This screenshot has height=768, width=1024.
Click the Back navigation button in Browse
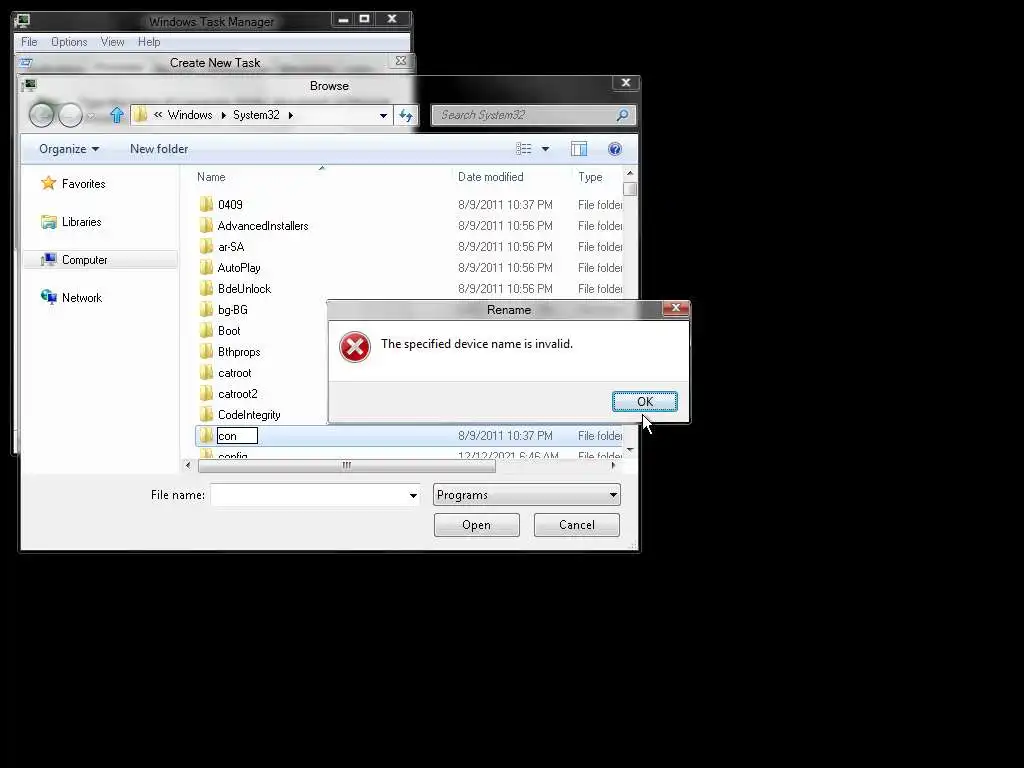click(42, 116)
